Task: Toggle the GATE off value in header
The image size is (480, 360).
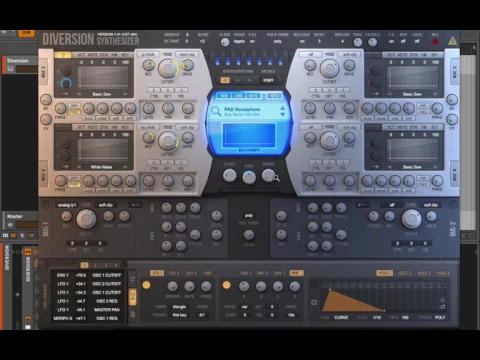Action: [x=417, y=41]
